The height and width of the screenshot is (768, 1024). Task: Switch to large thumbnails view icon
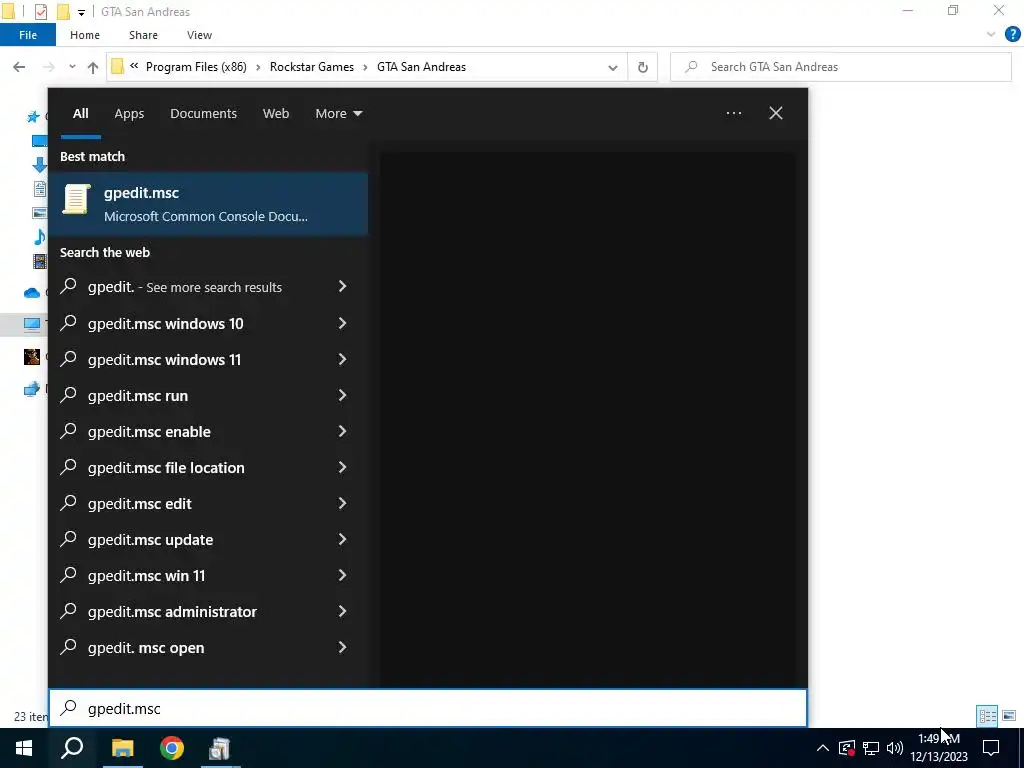pyautogui.click(x=1009, y=716)
